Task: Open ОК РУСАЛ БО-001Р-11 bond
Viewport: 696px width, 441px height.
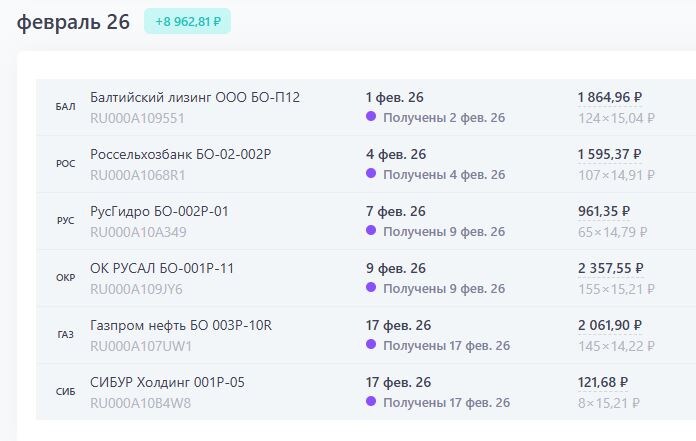Action: tap(162, 268)
